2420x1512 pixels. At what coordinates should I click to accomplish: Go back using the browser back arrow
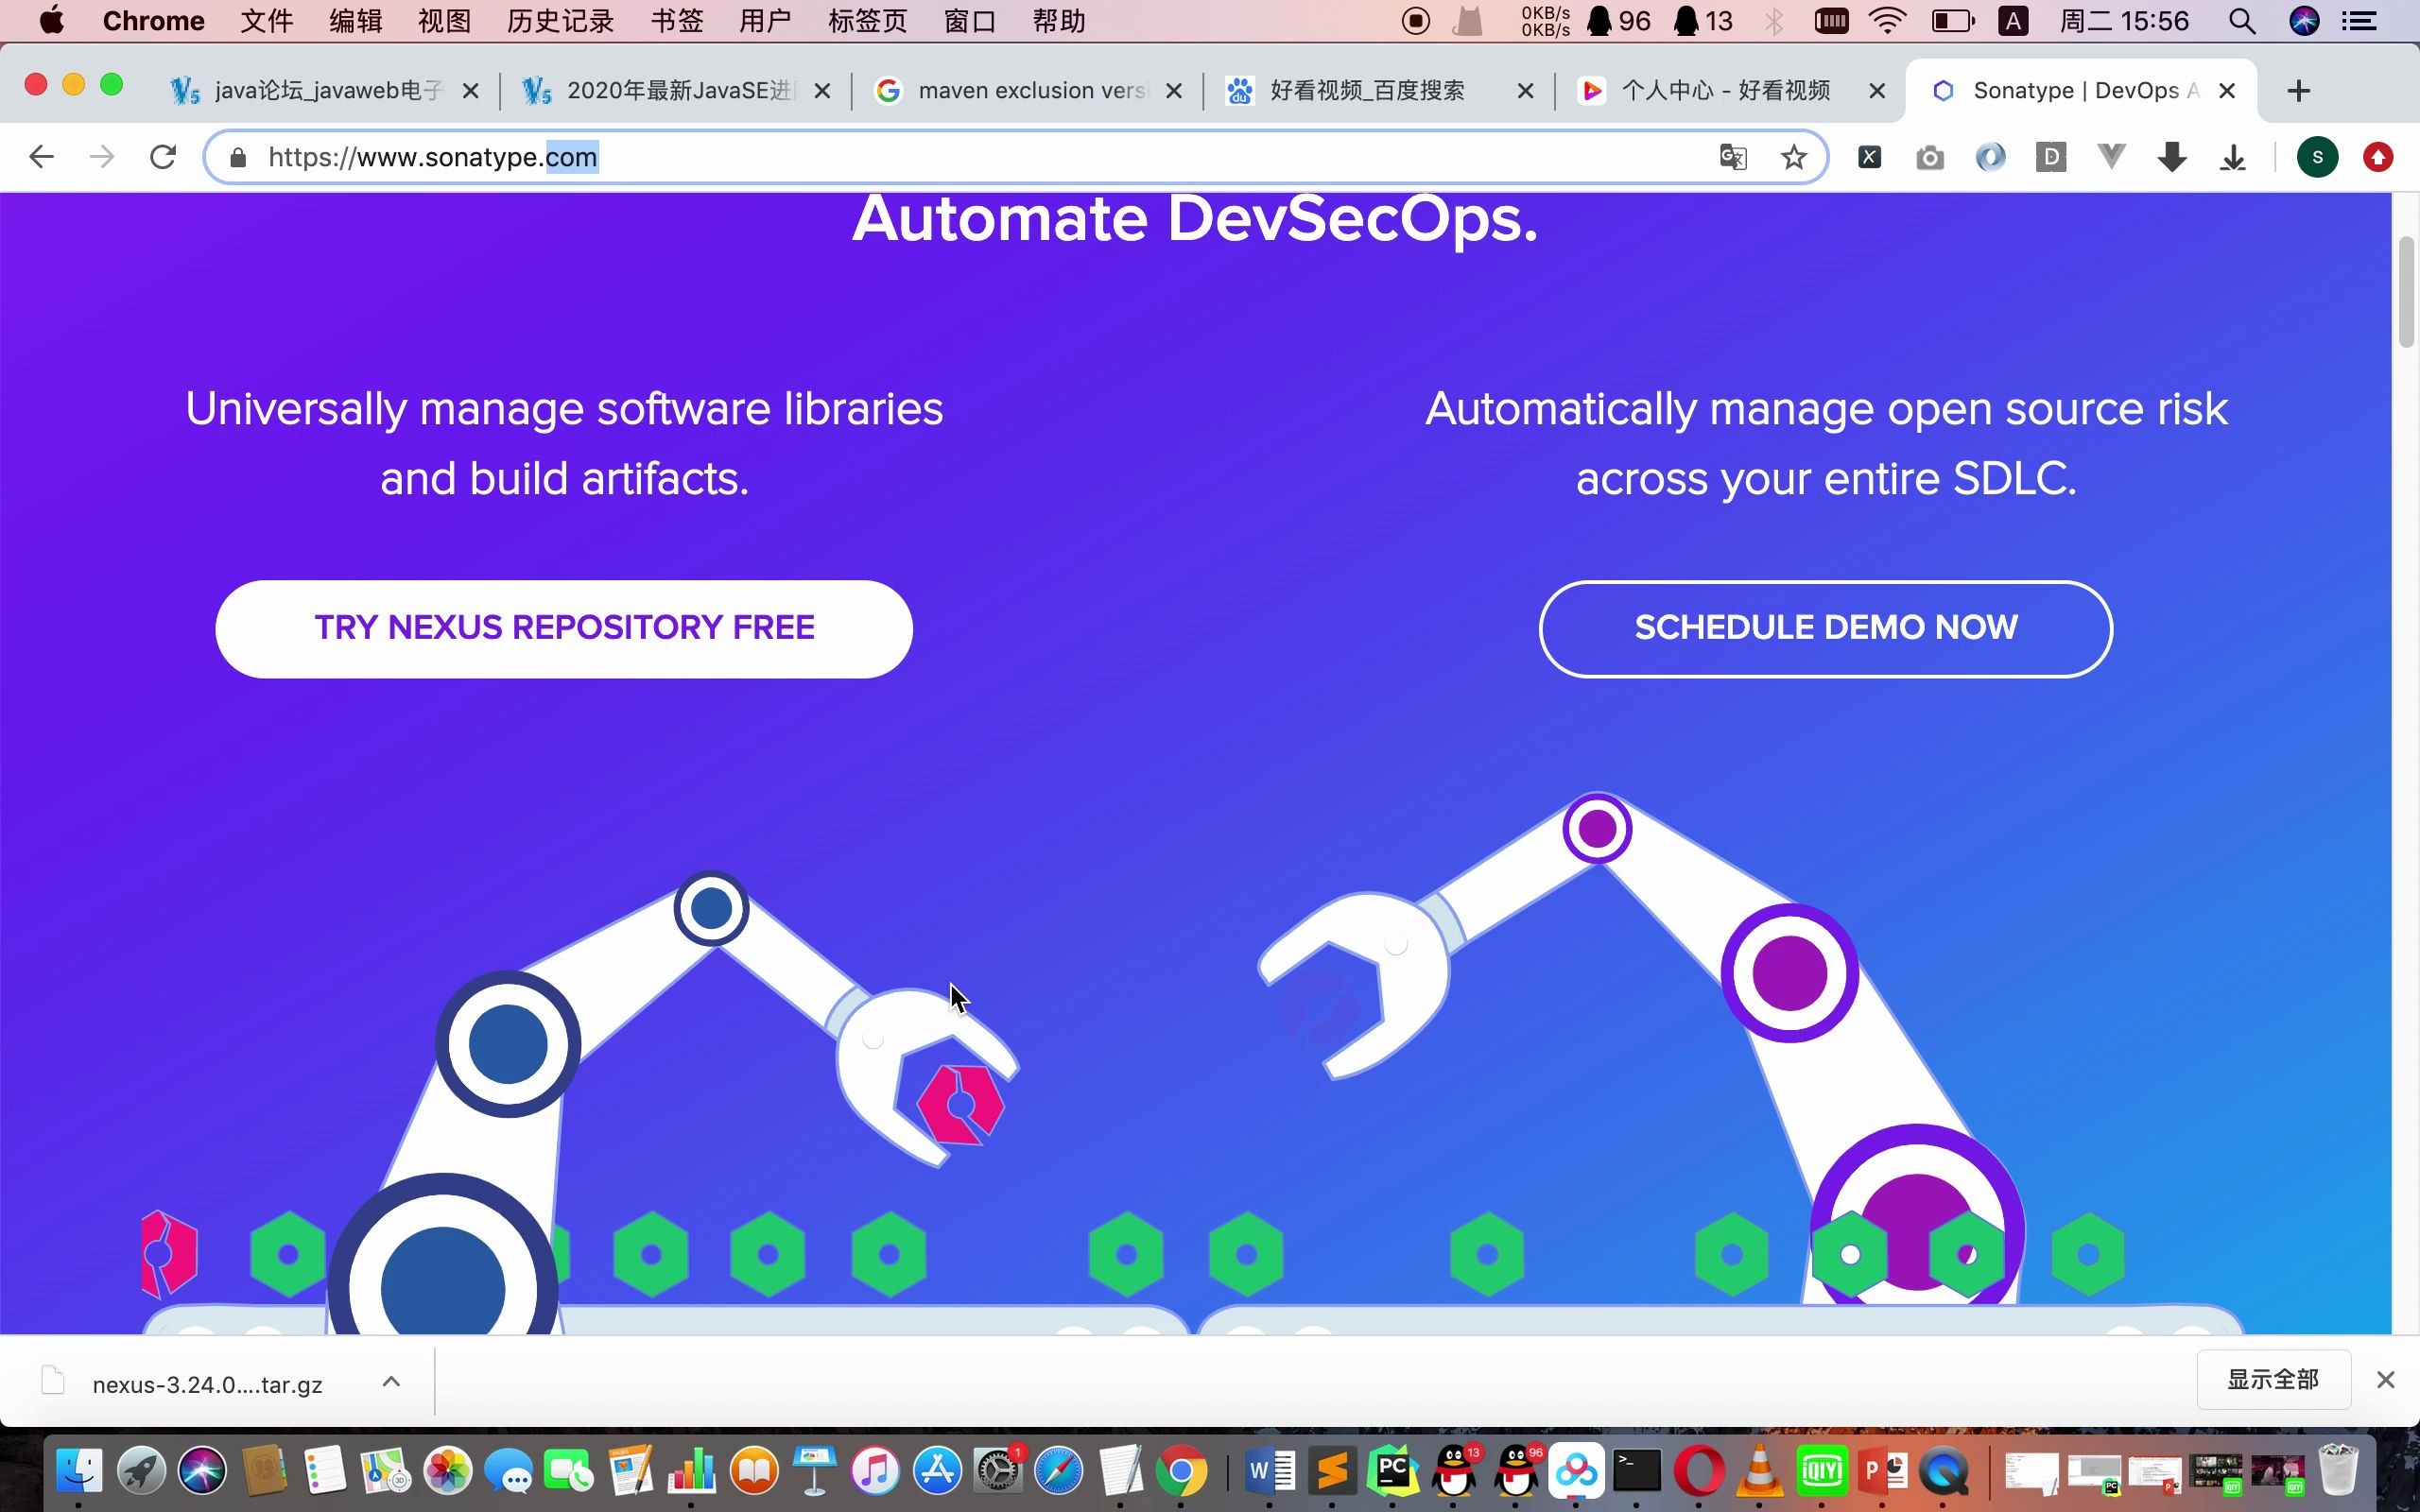(41, 157)
